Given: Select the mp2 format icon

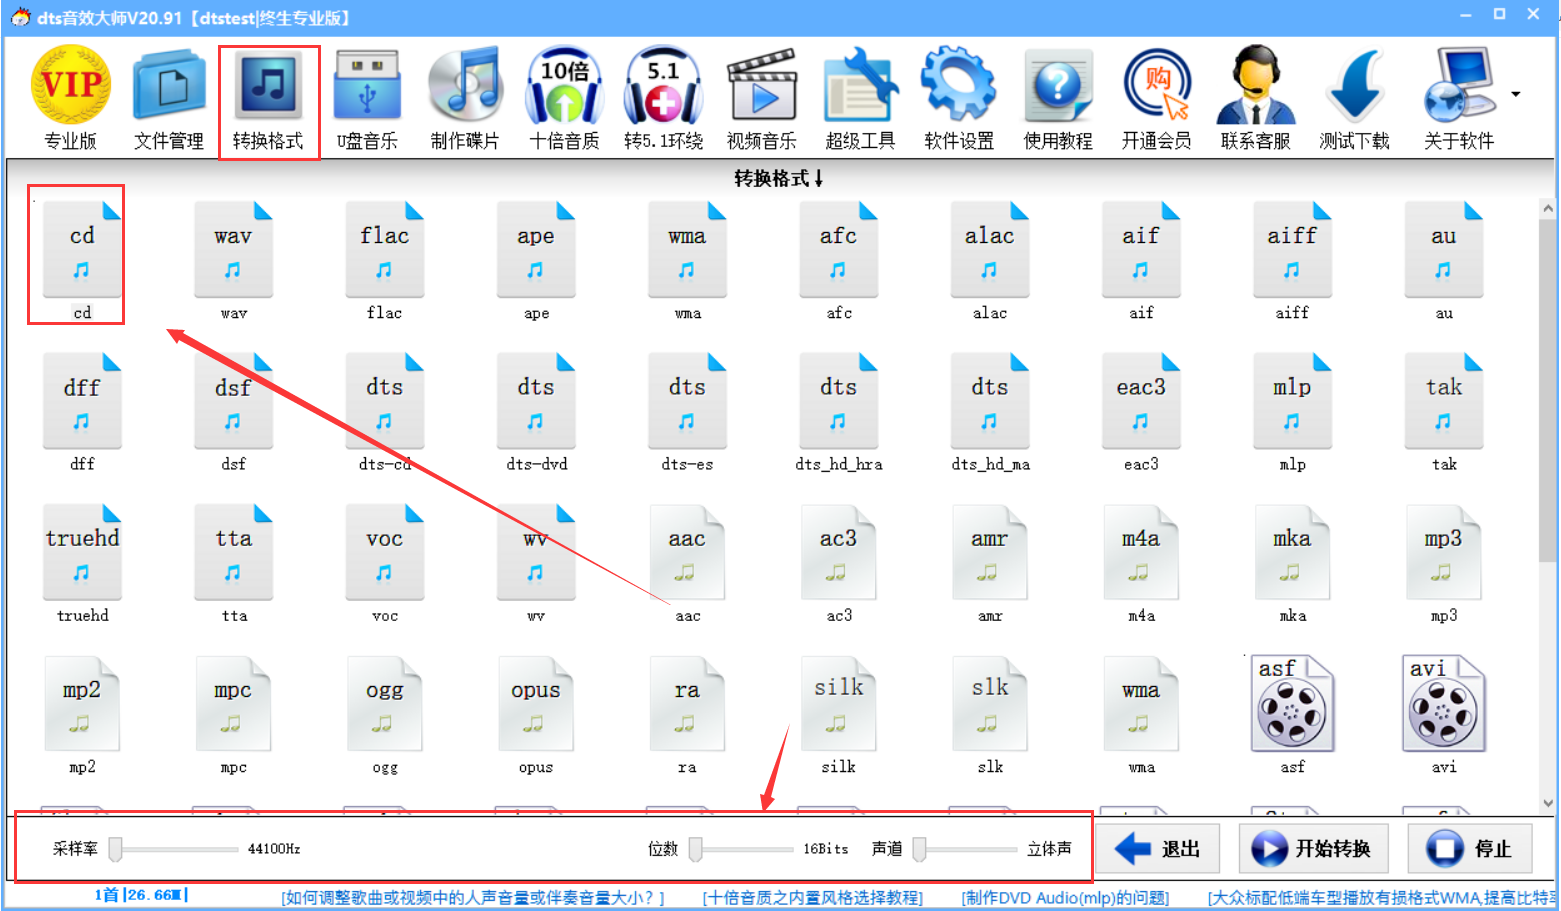Looking at the screenshot, I should [82, 714].
